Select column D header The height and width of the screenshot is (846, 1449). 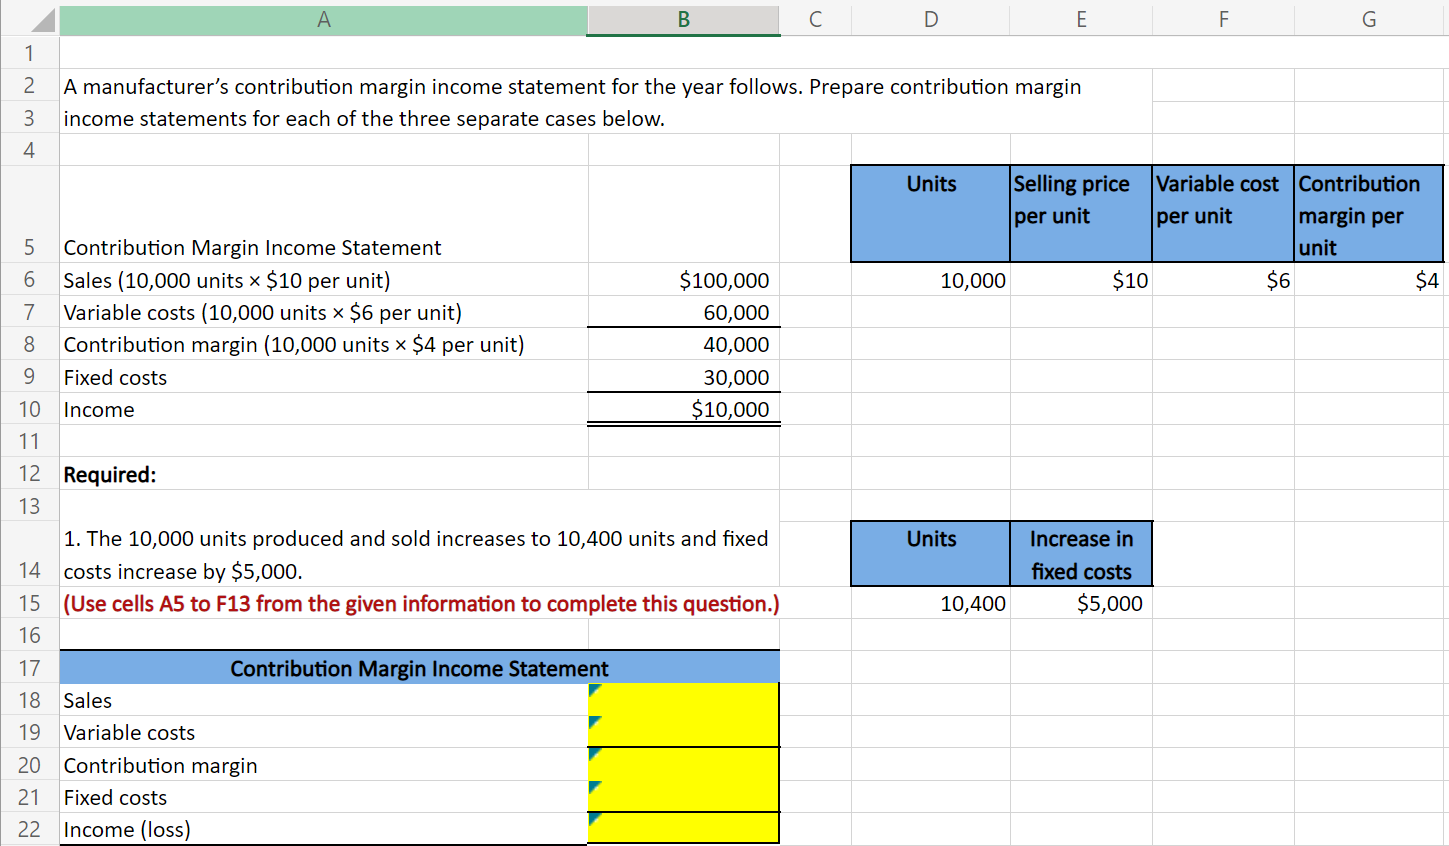(x=931, y=19)
